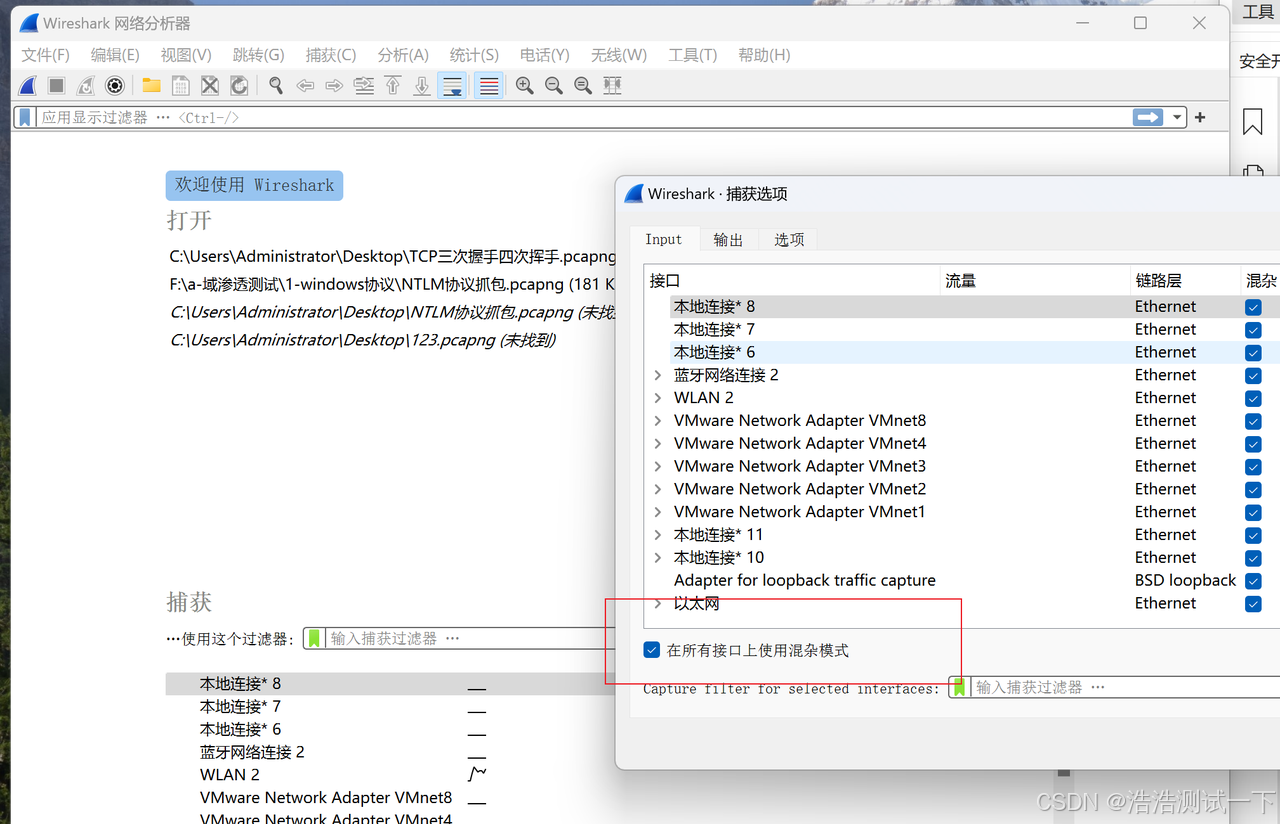Expand WLAN 2 interface details in dialog
The height and width of the screenshot is (824, 1280).
coord(658,398)
